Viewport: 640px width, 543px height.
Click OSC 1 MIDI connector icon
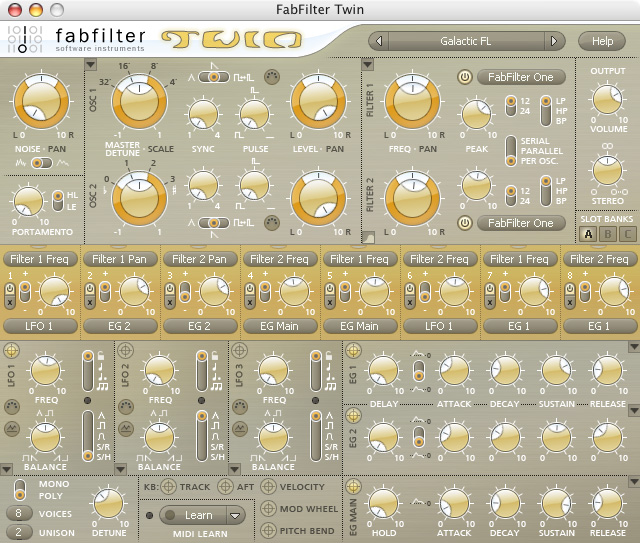(x=272, y=77)
